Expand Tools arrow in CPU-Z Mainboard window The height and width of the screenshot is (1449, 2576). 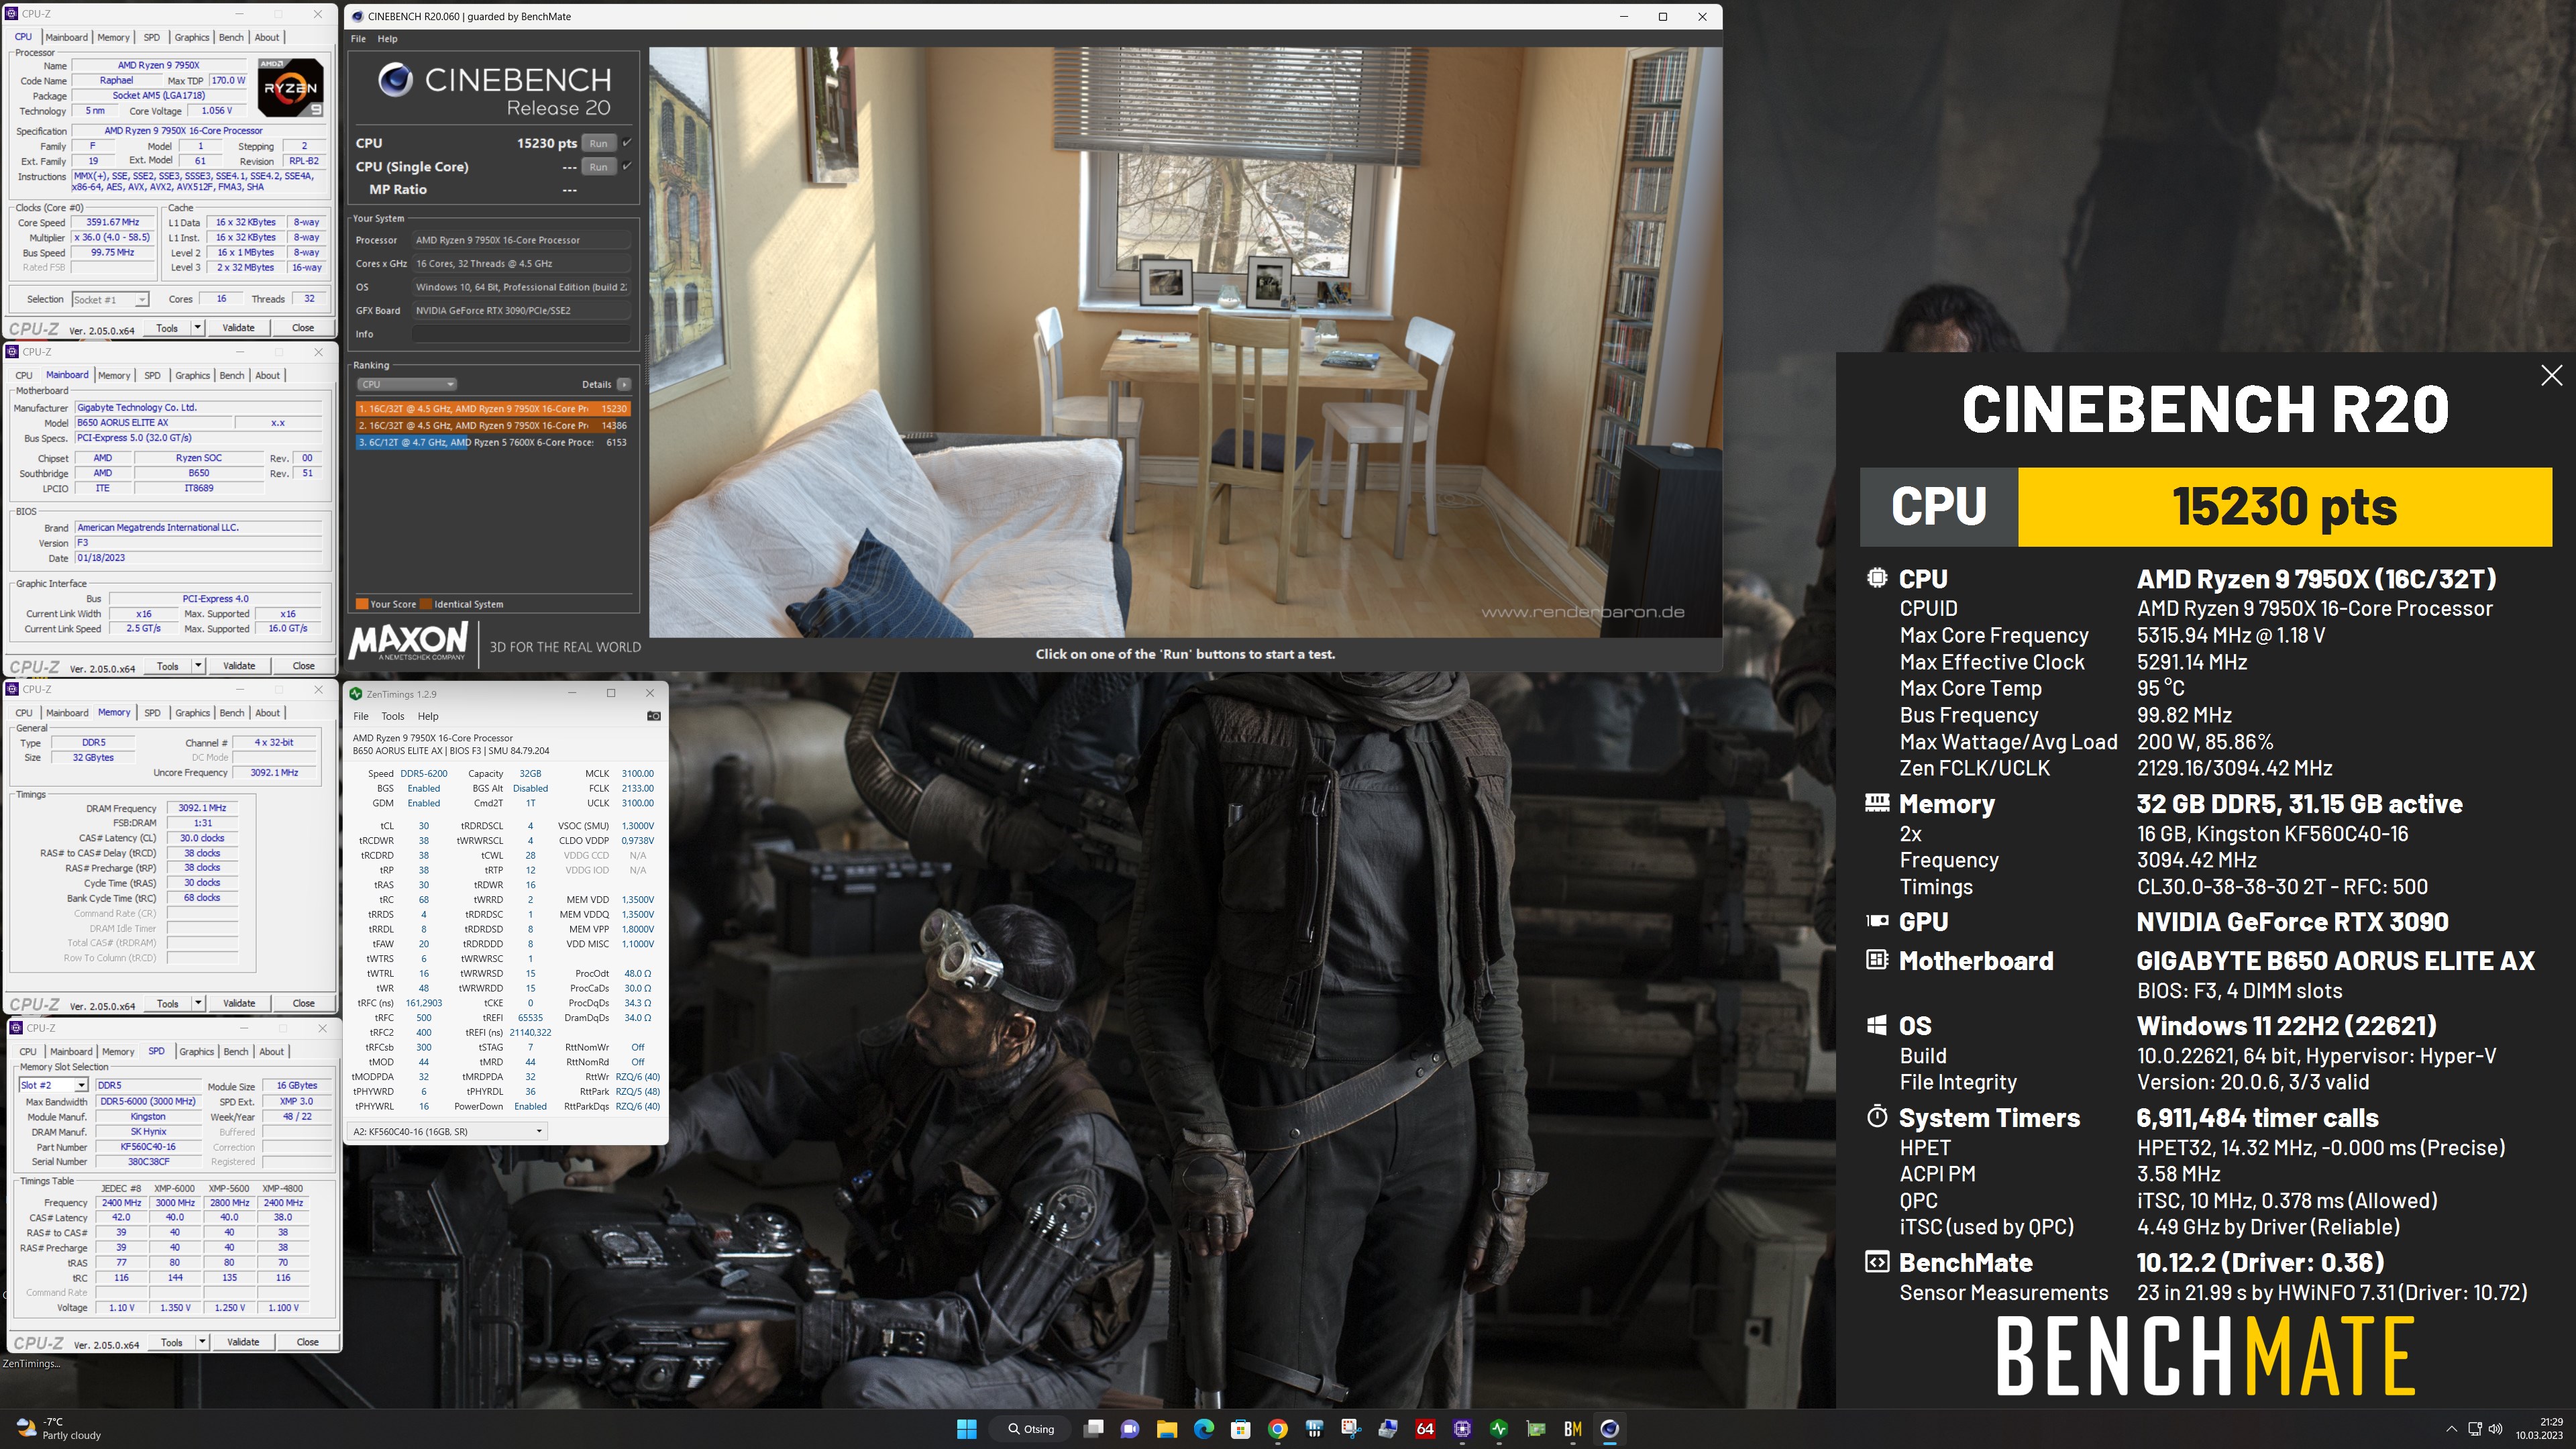(x=198, y=666)
